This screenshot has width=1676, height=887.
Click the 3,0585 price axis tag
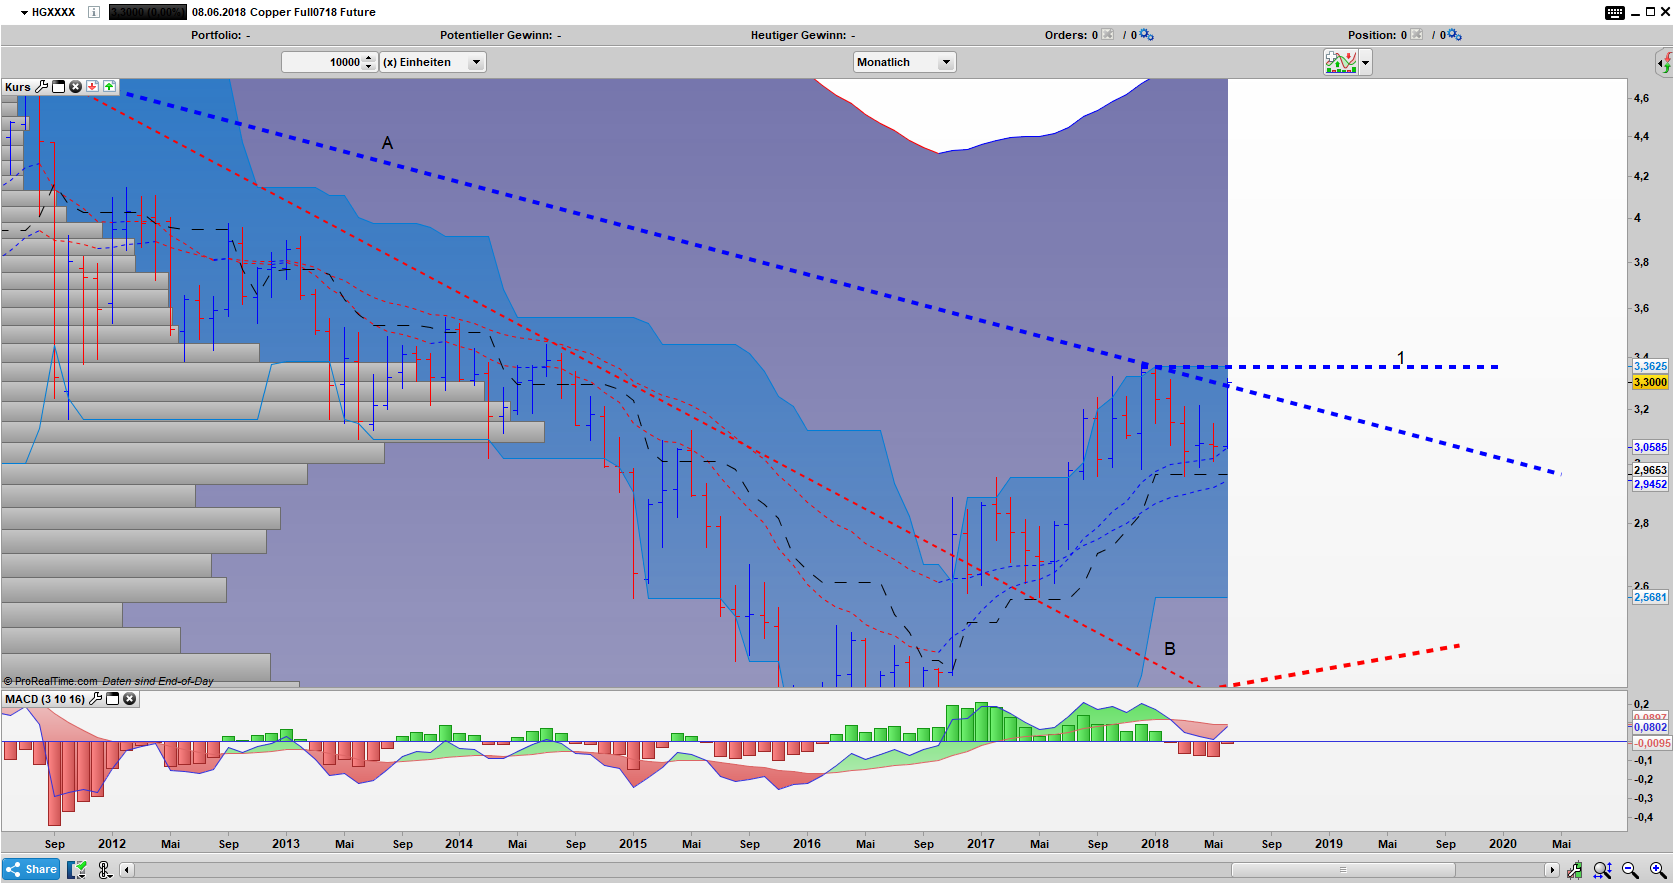[x=1650, y=447]
